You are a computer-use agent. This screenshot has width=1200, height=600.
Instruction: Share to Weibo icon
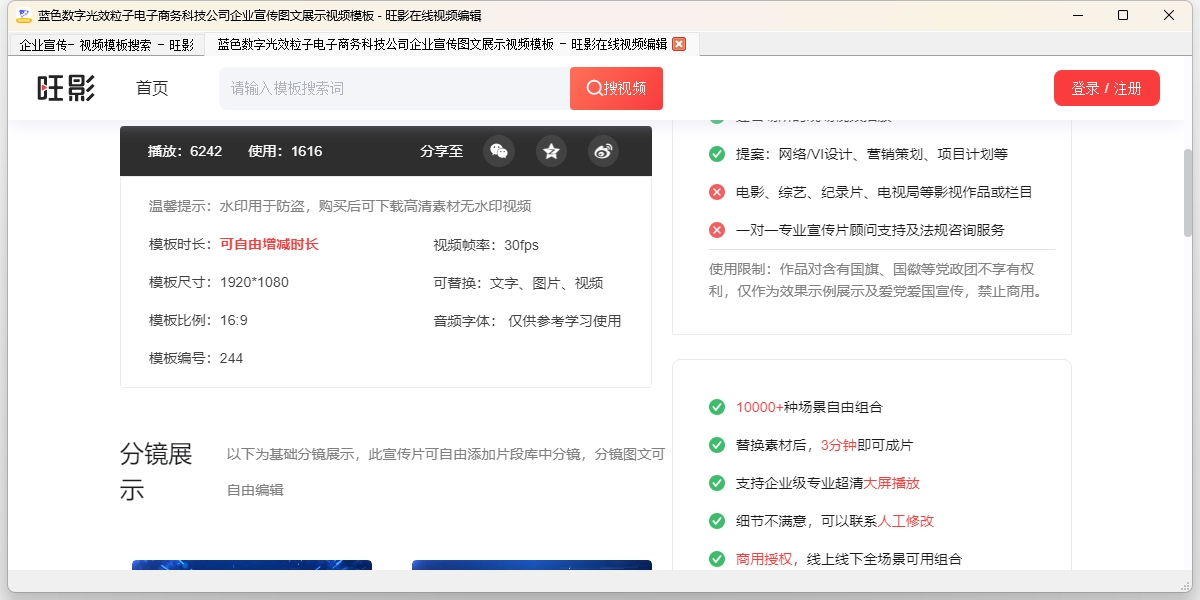pyautogui.click(x=603, y=151)
